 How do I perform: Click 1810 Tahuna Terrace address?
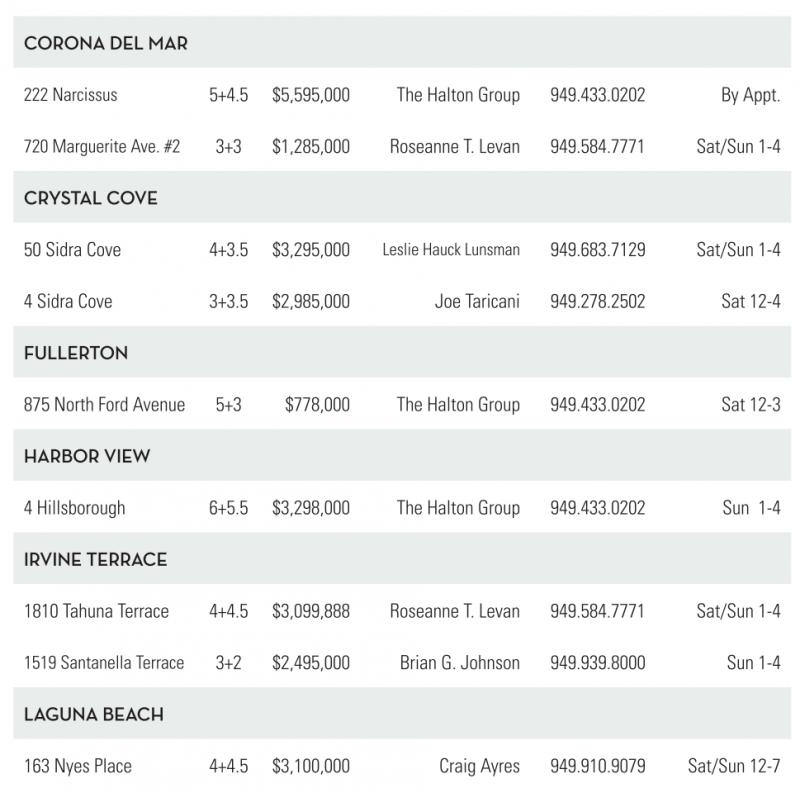(96, 611)
